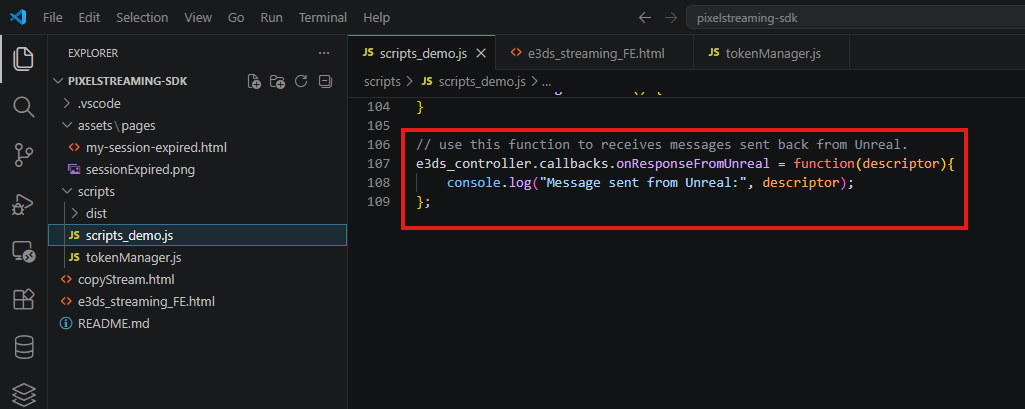Close the scripts_demo.js editor tab
Viewport: 1025px width, 409px height.
click(x=481, y=54)
